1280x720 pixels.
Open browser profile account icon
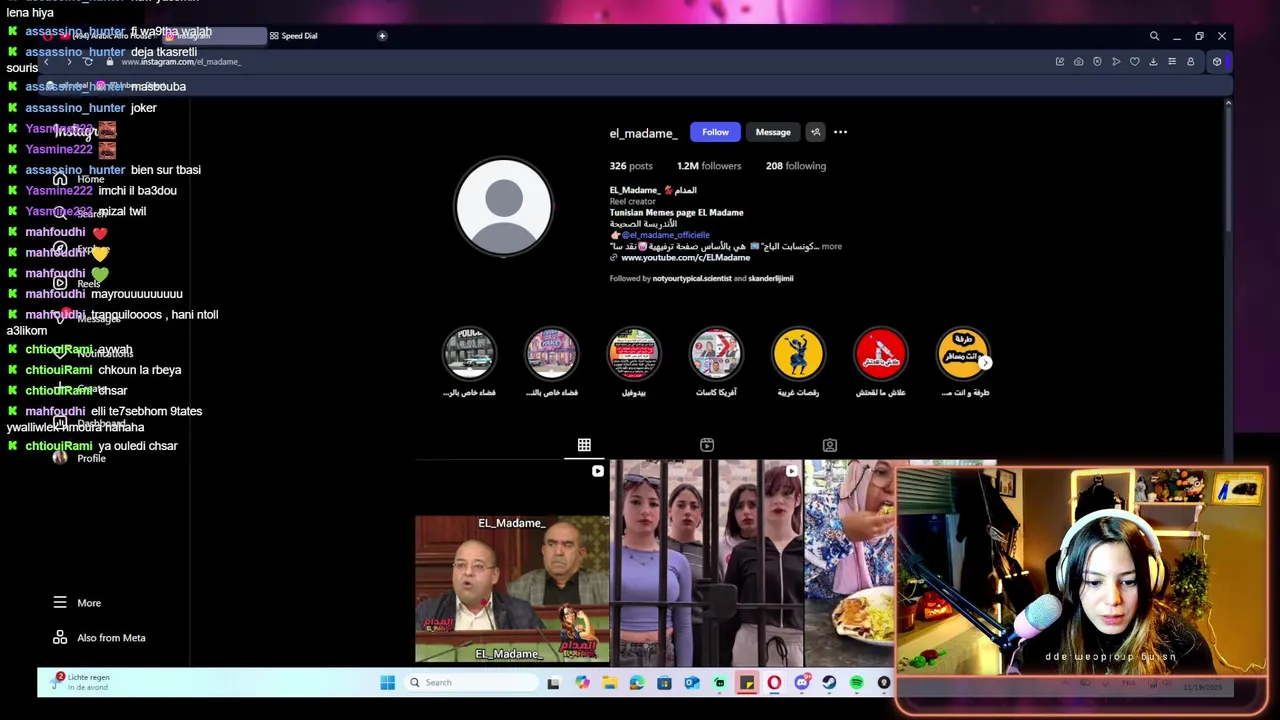pyautogui.click(x=1190, y=62)
